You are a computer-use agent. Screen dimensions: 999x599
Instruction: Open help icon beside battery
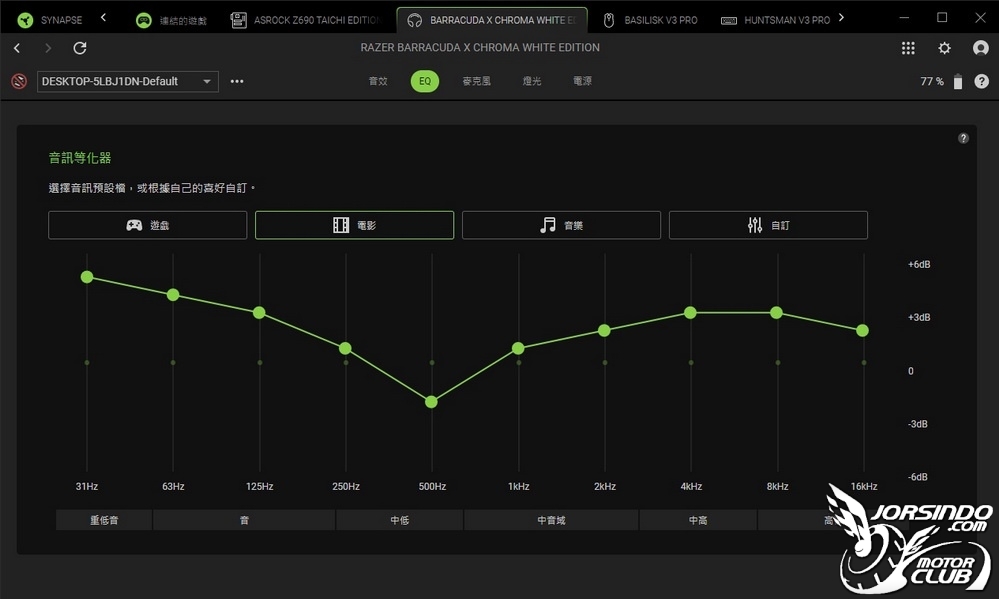pyautogui.click(x=982, y=82)
